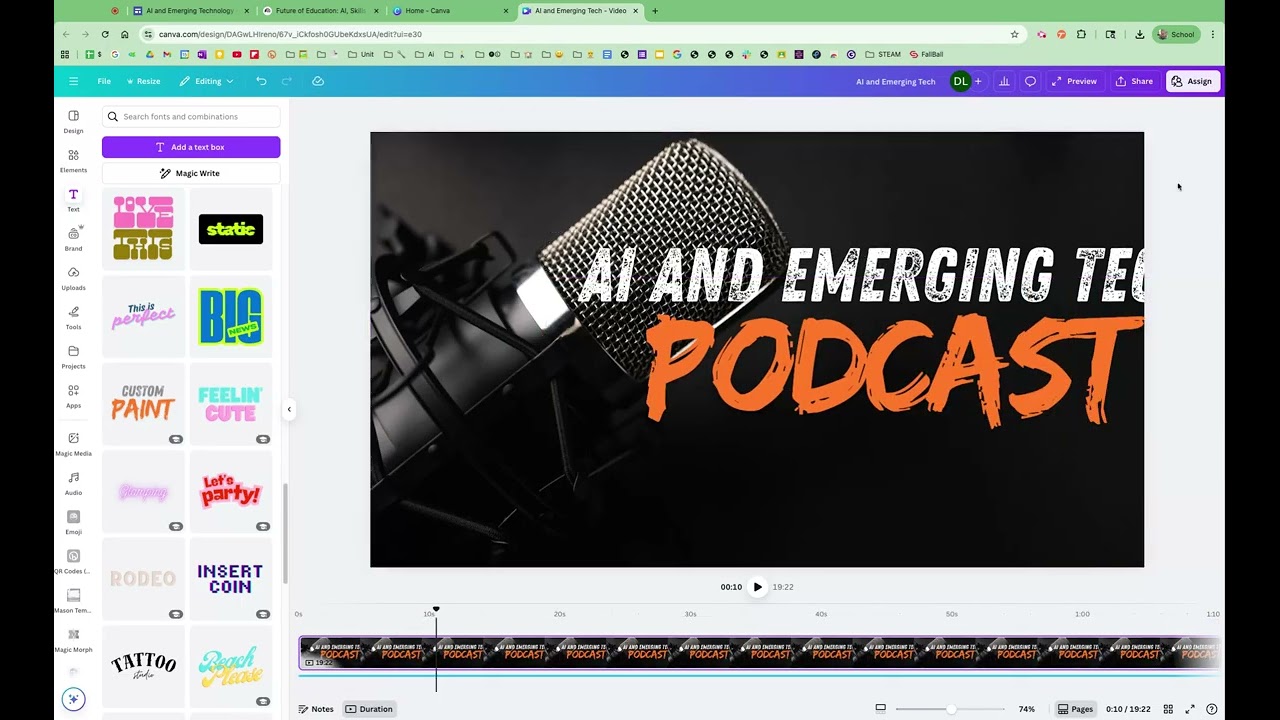Select the Text panel icon

tap(73, 200)
